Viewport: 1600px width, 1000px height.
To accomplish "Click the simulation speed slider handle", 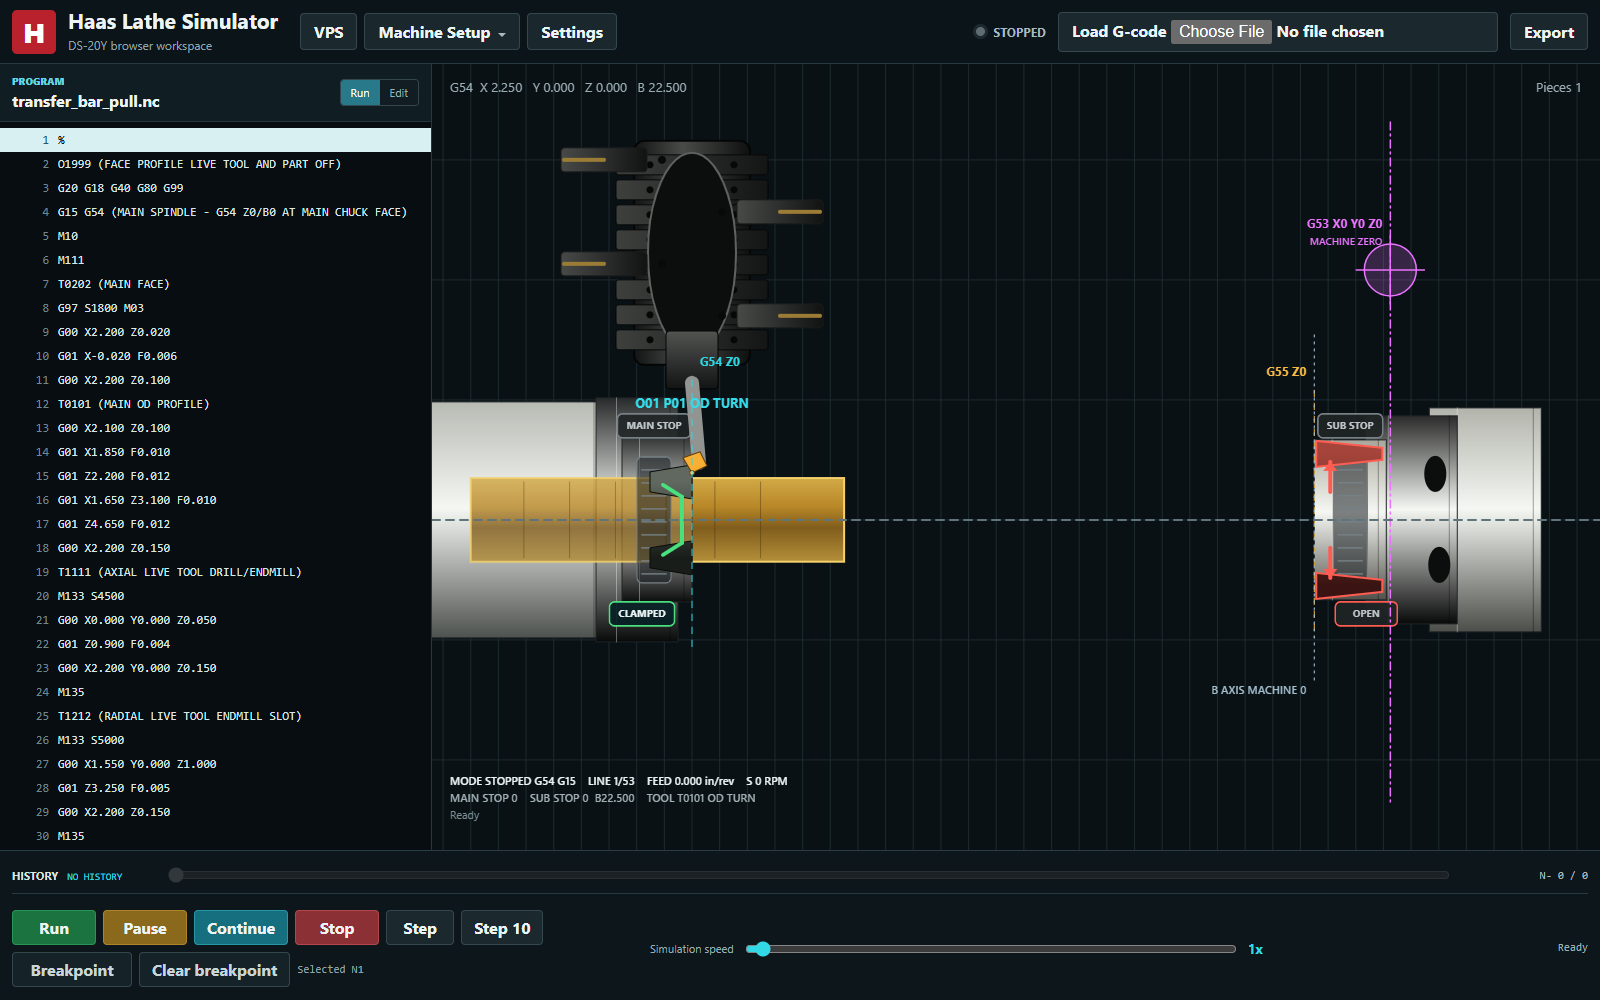I will tap(763, 949).
